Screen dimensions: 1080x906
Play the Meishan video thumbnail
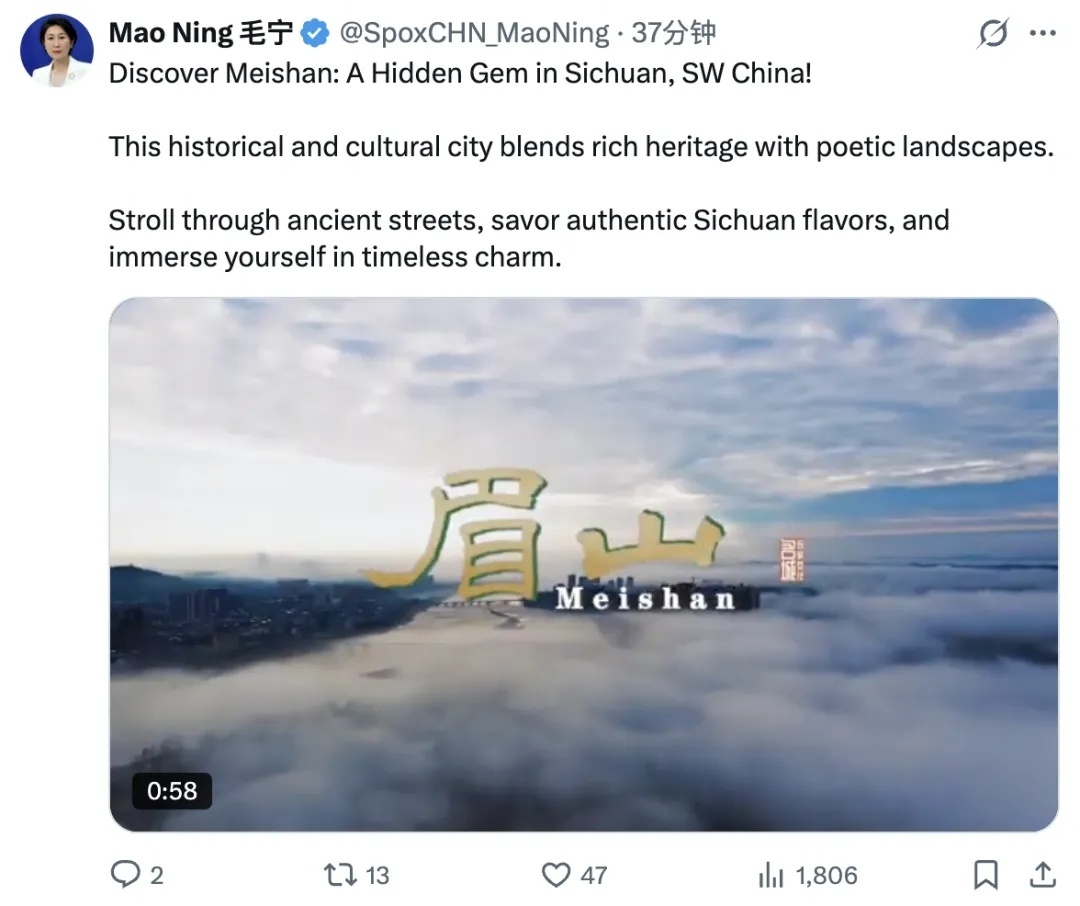coord(583,563)
